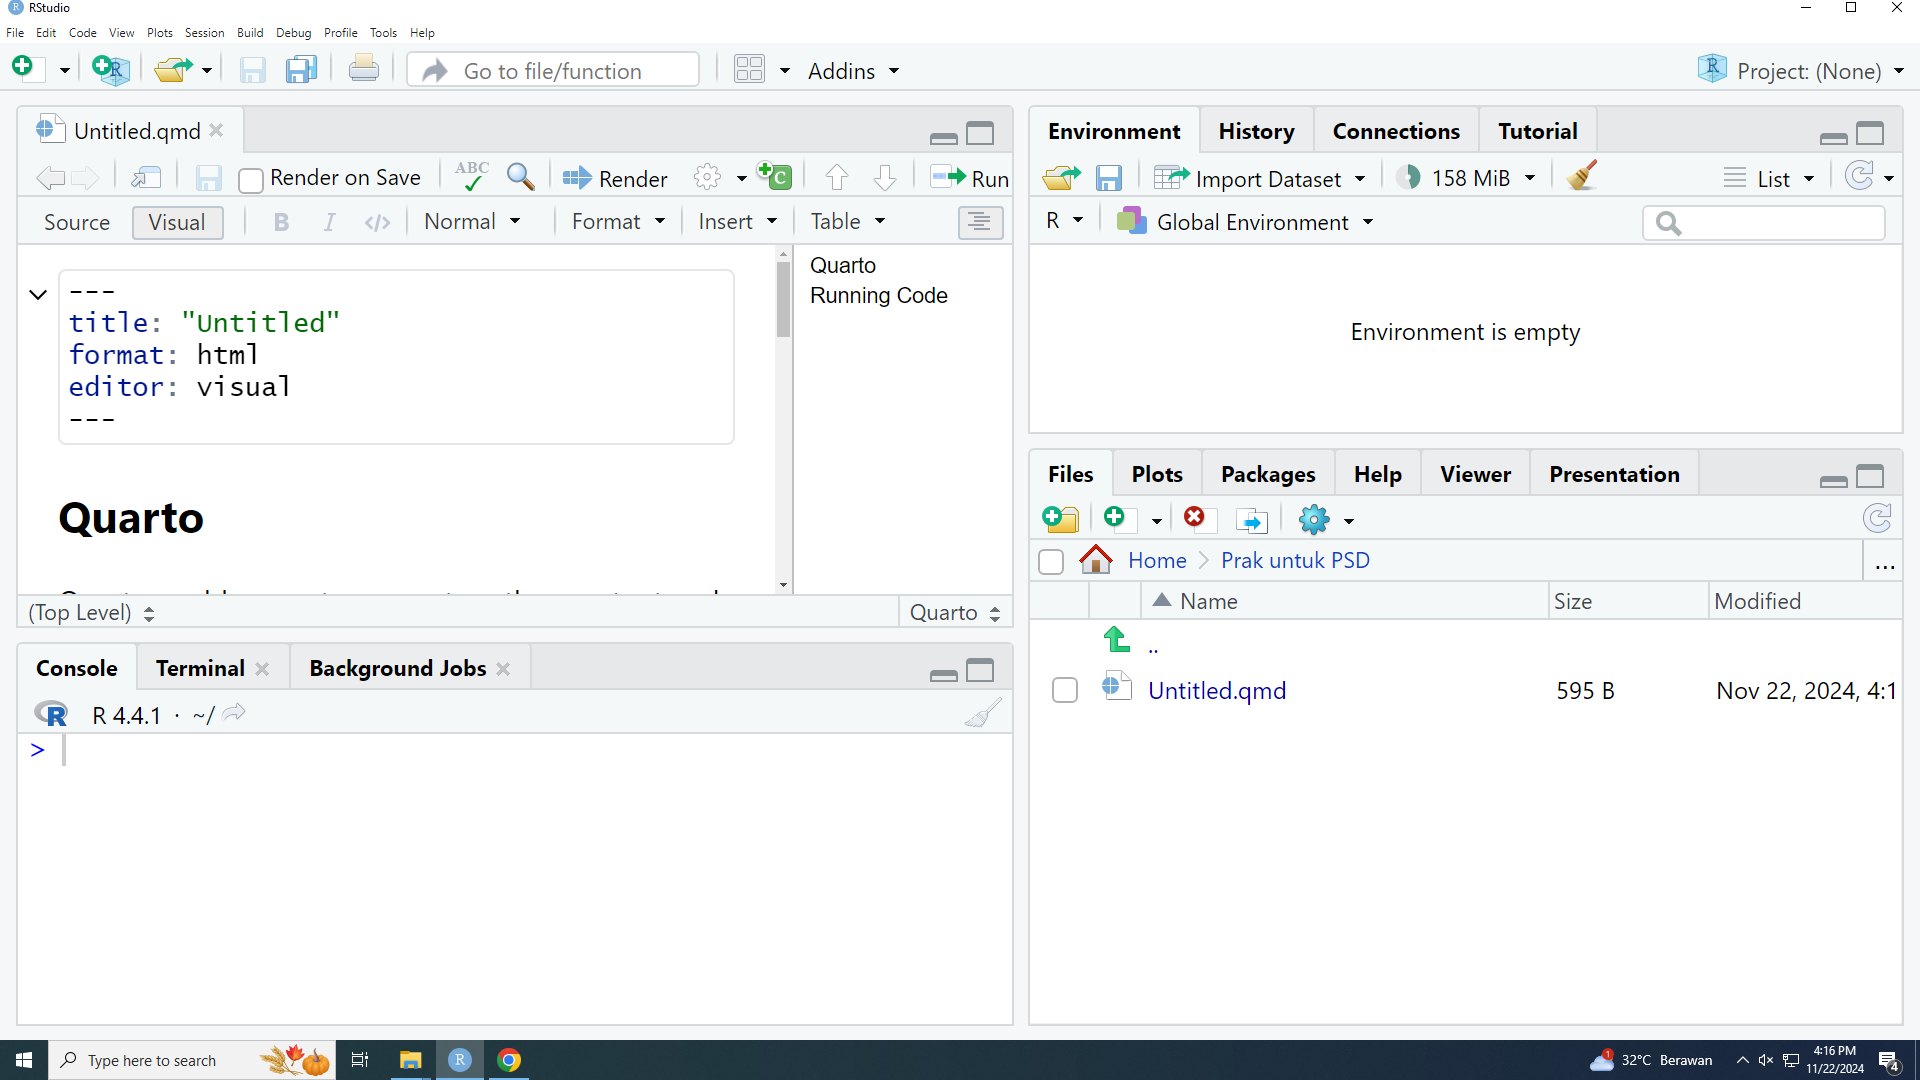Switch to the Packages tab

tap(1267, 474)
